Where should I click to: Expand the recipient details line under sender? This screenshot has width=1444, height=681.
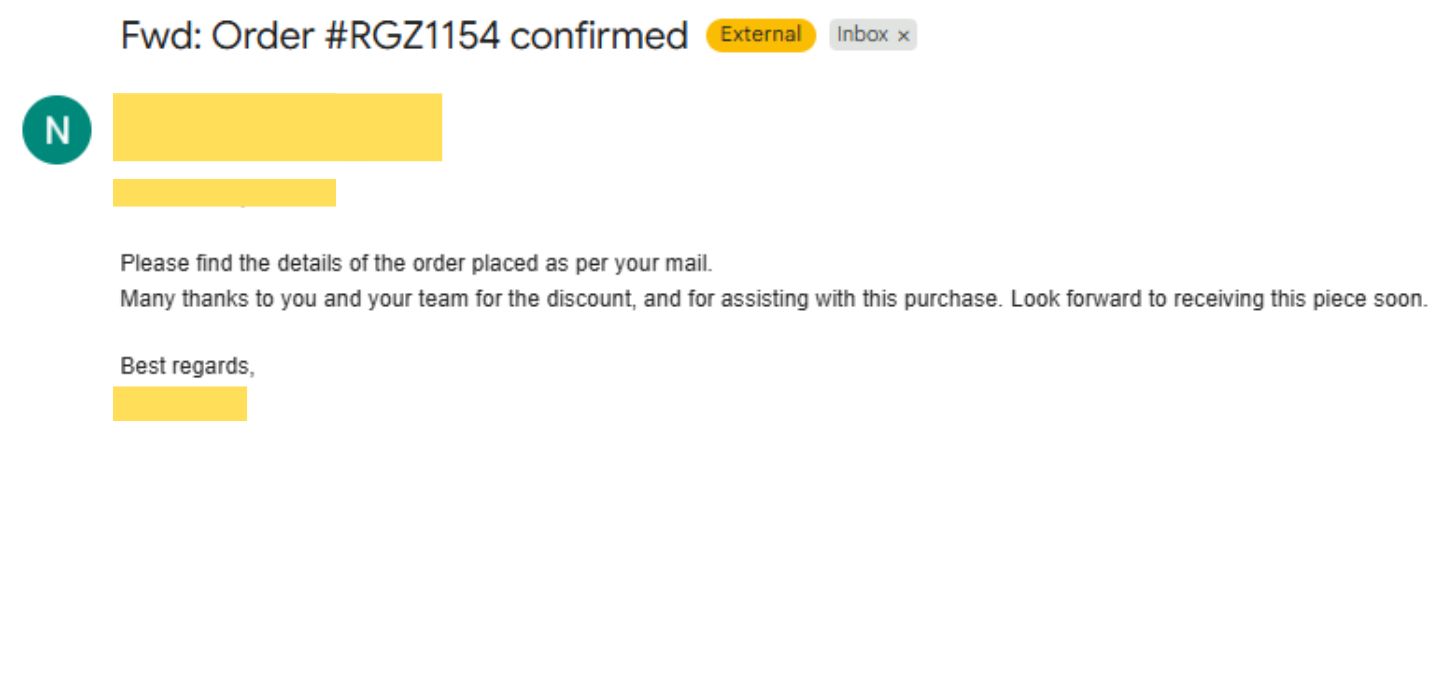(226, 190)
